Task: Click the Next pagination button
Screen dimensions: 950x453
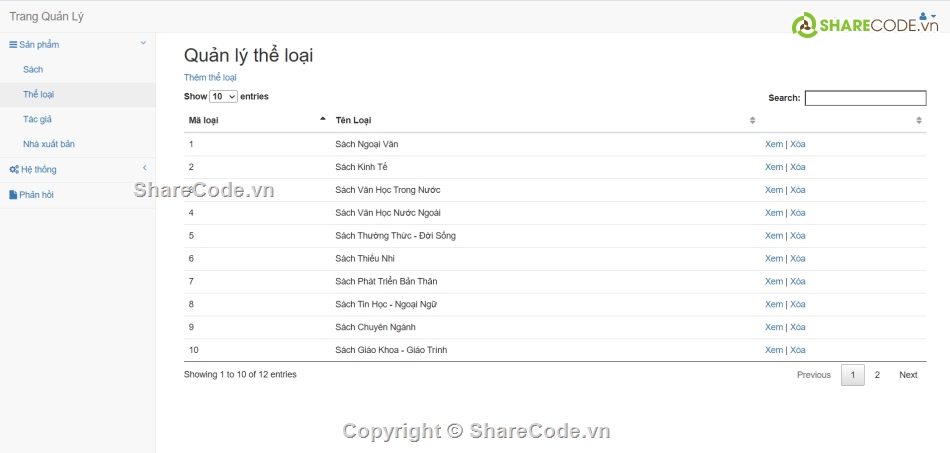Action: pos(908,375)
